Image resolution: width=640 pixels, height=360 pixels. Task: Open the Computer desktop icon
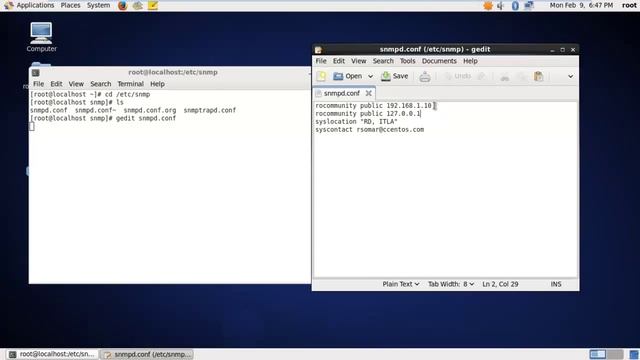41,37
